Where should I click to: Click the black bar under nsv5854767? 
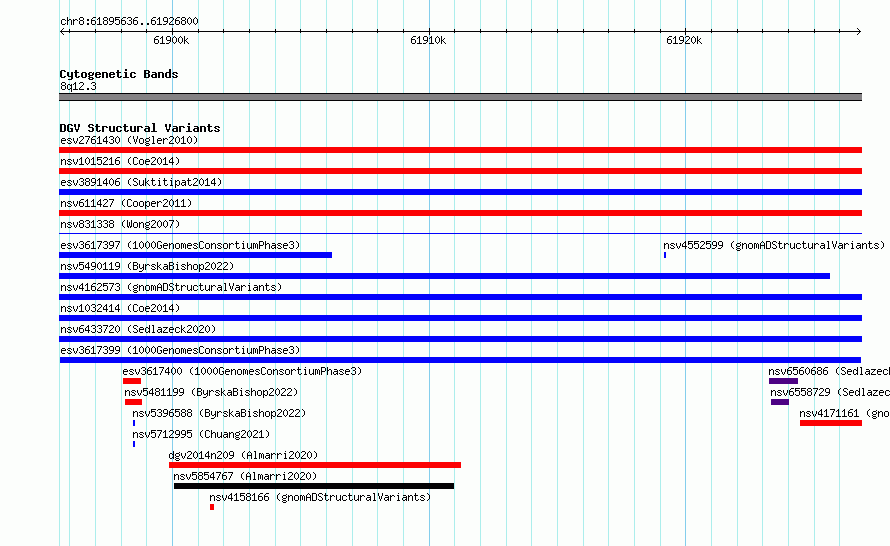(314, 486)
